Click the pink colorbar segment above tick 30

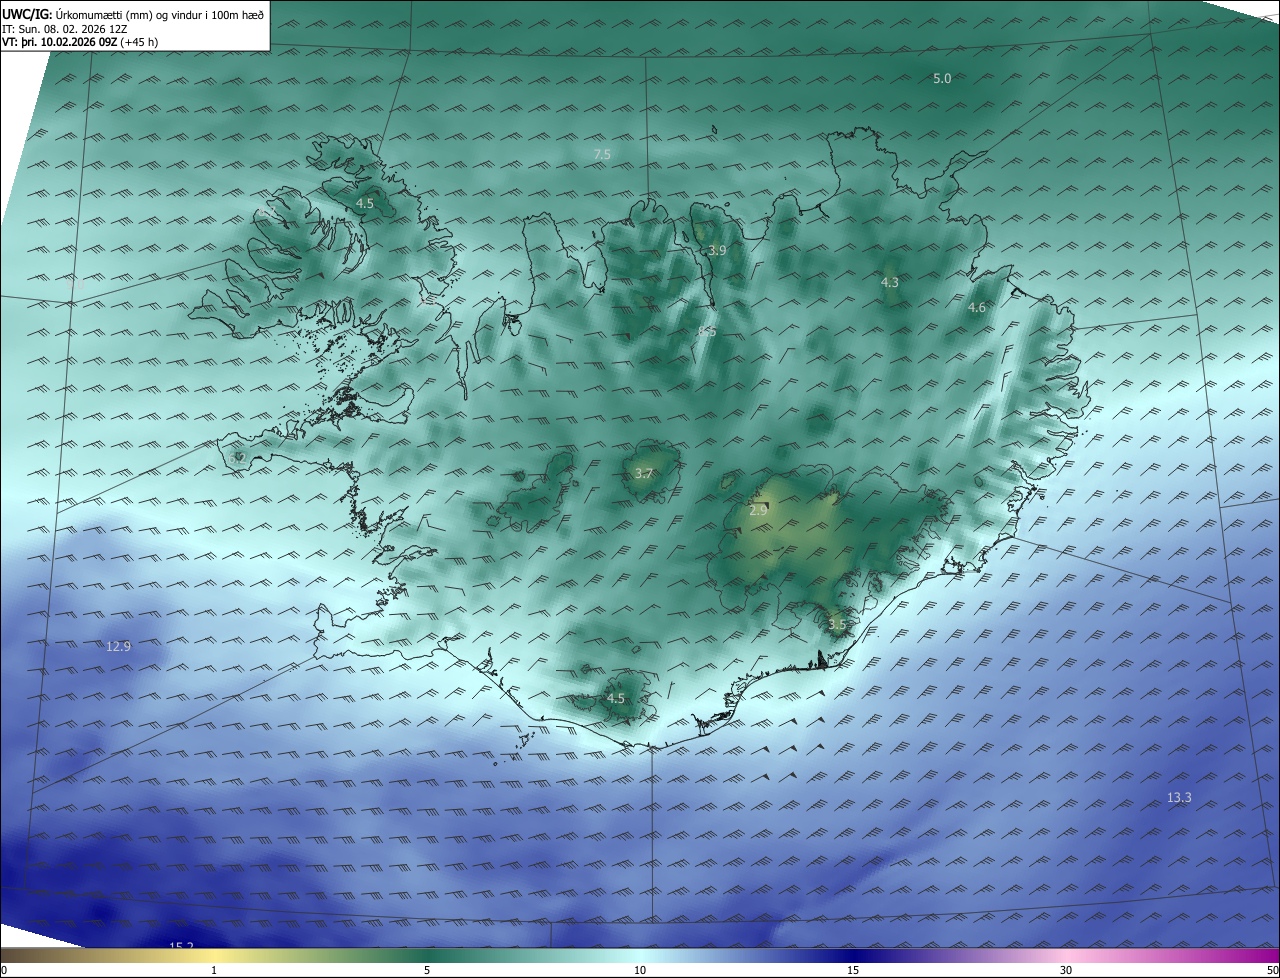[1066, 956]
